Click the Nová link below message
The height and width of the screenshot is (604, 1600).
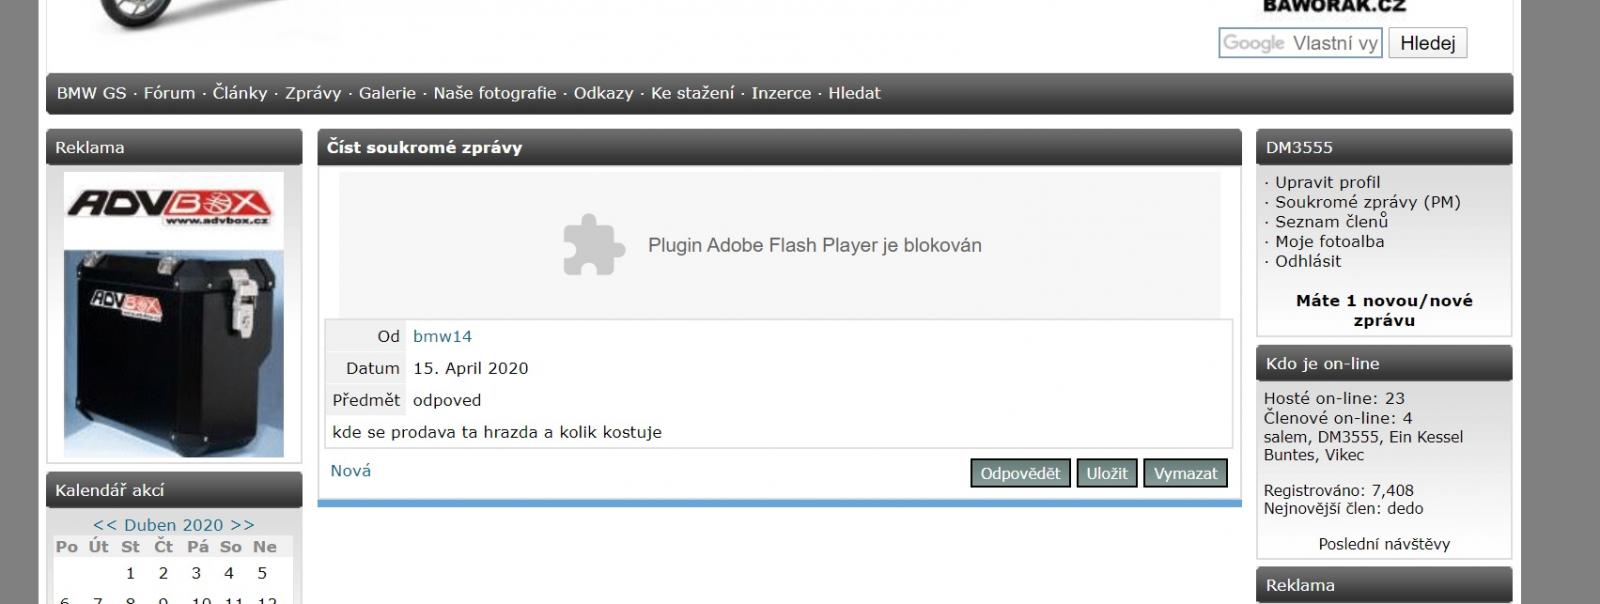coord(351,471)
